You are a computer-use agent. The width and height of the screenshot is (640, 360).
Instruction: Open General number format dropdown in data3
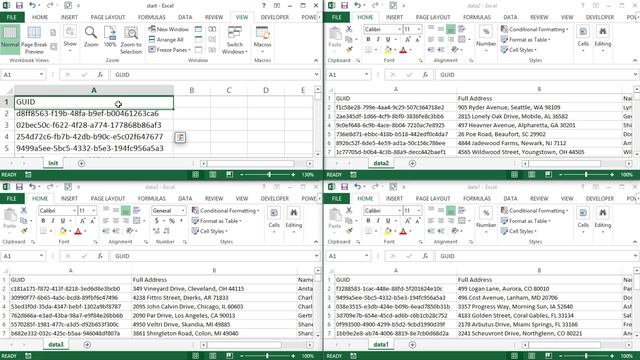(x=182, y=211)
